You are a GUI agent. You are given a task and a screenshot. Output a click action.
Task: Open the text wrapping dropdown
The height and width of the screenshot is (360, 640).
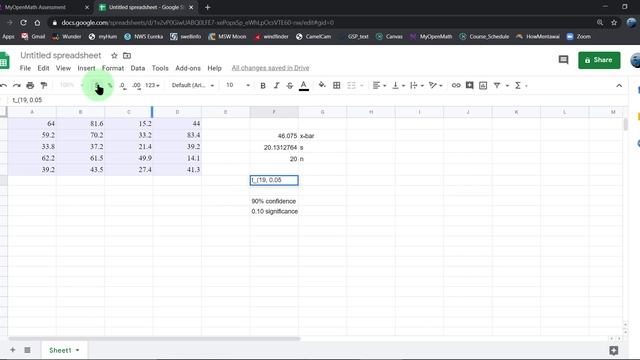[x=417, y=85]
